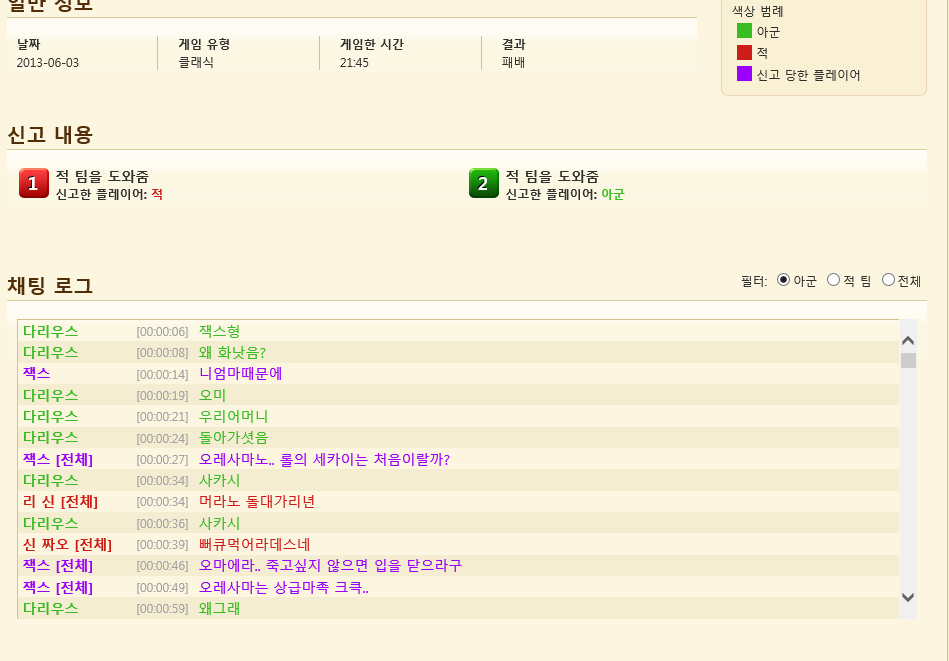The width and height of the screenshot is (949, 661).
Task: Click the chat log scroll up arrow
Action: tap(908, 341)
